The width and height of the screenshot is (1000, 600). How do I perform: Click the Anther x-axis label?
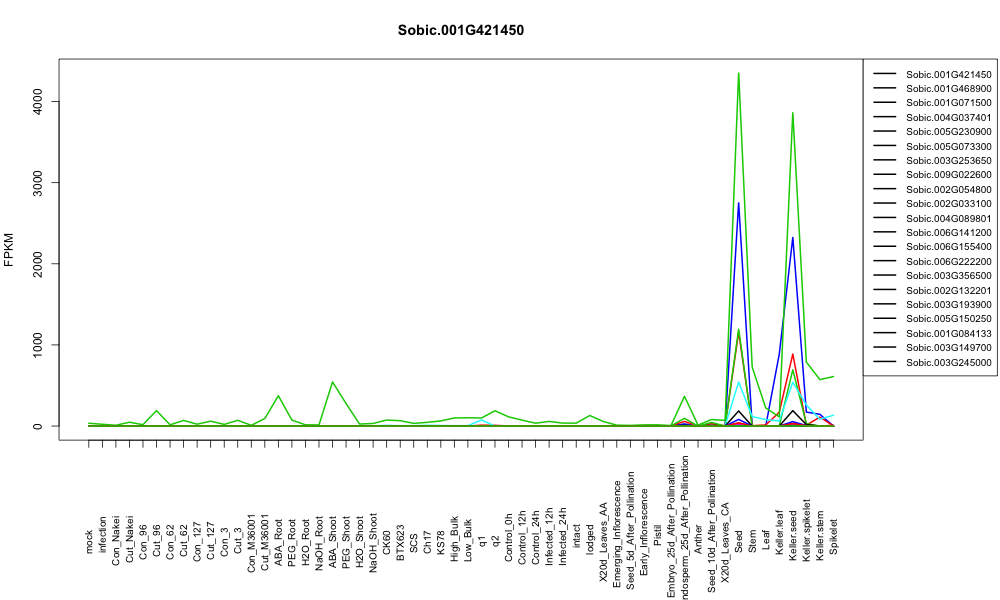coord(698,539)
